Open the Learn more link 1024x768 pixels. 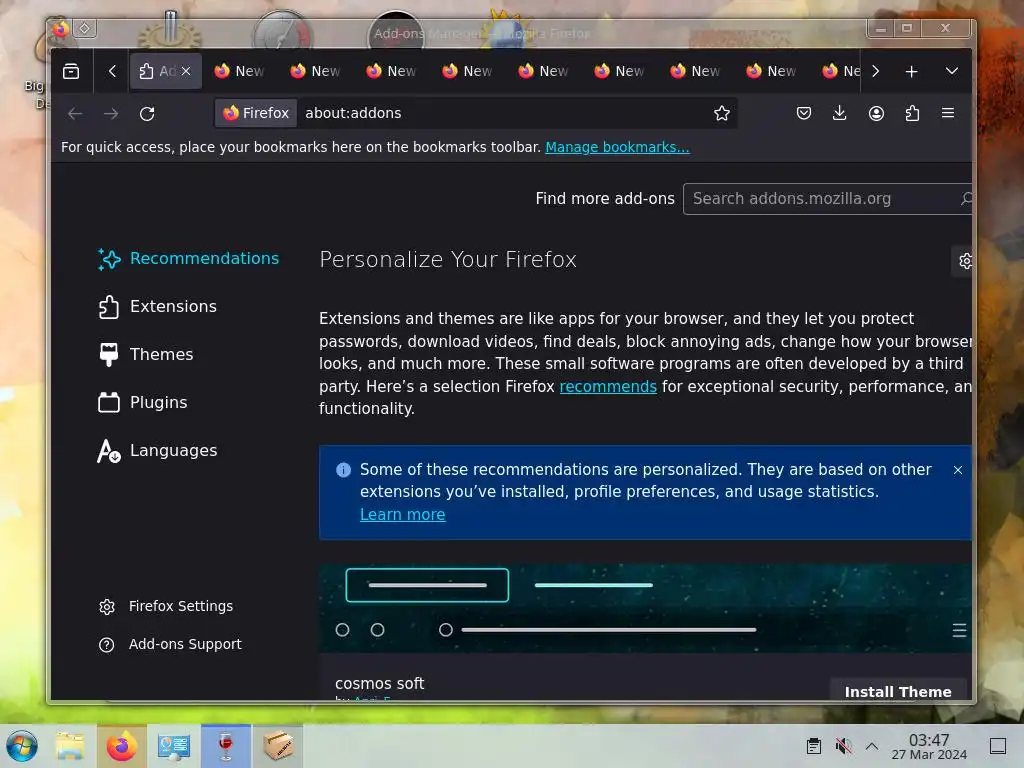[402, 515]
